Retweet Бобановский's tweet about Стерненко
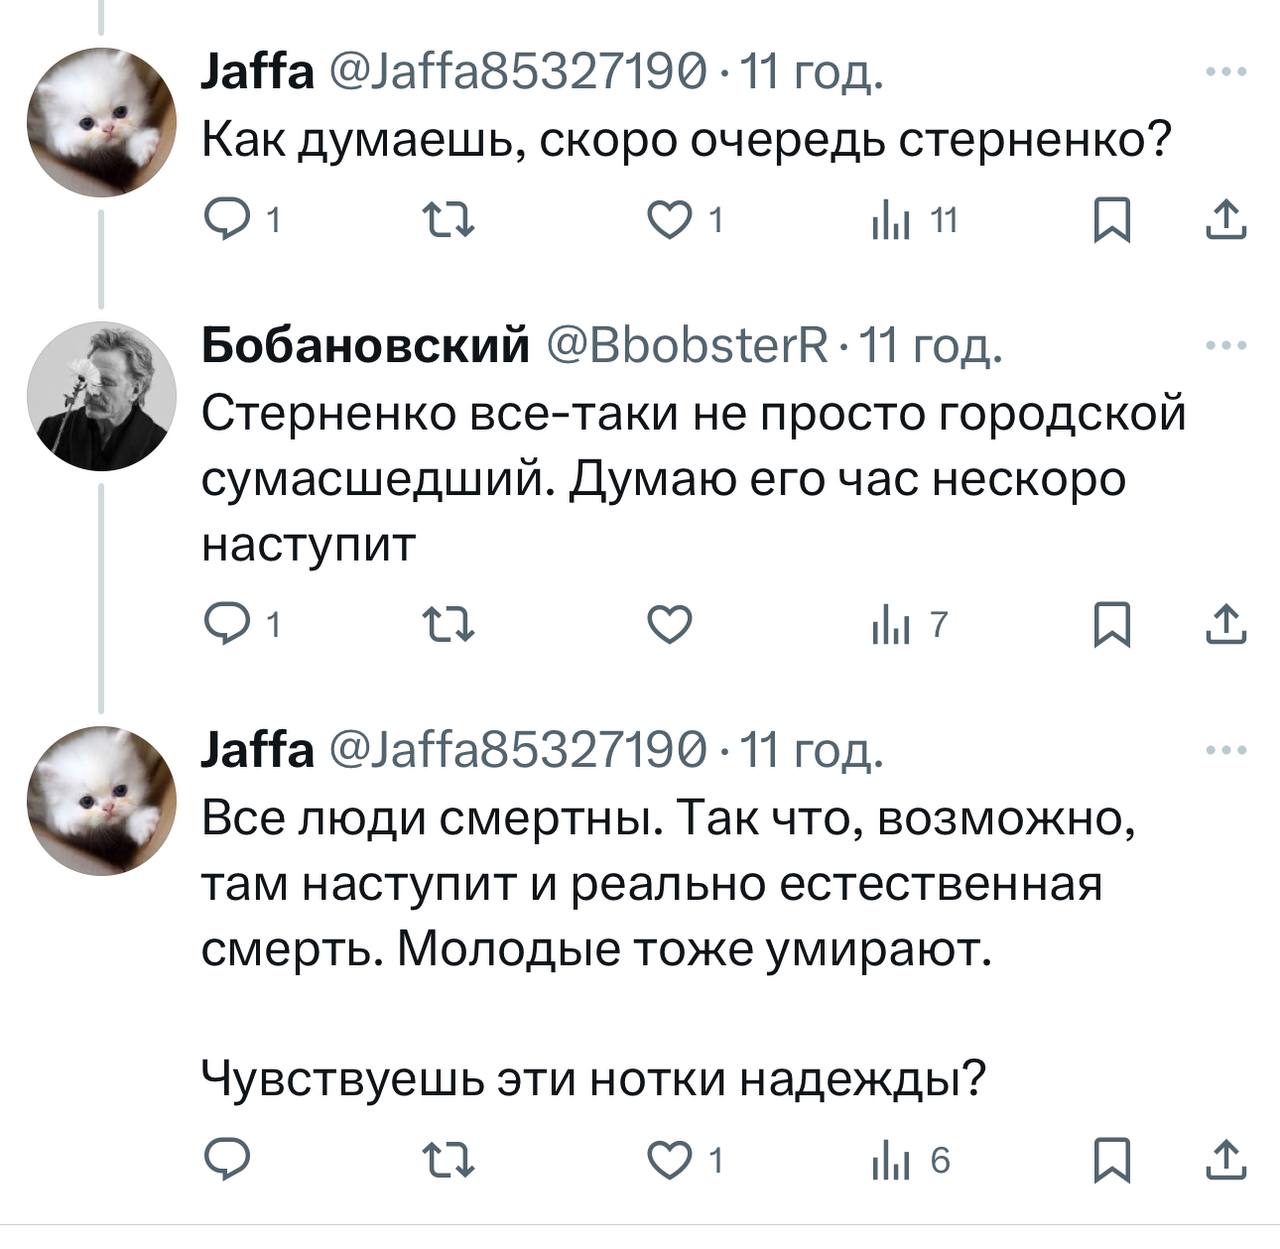Screen dimensions: 1280x1249 tap(447, 625)
